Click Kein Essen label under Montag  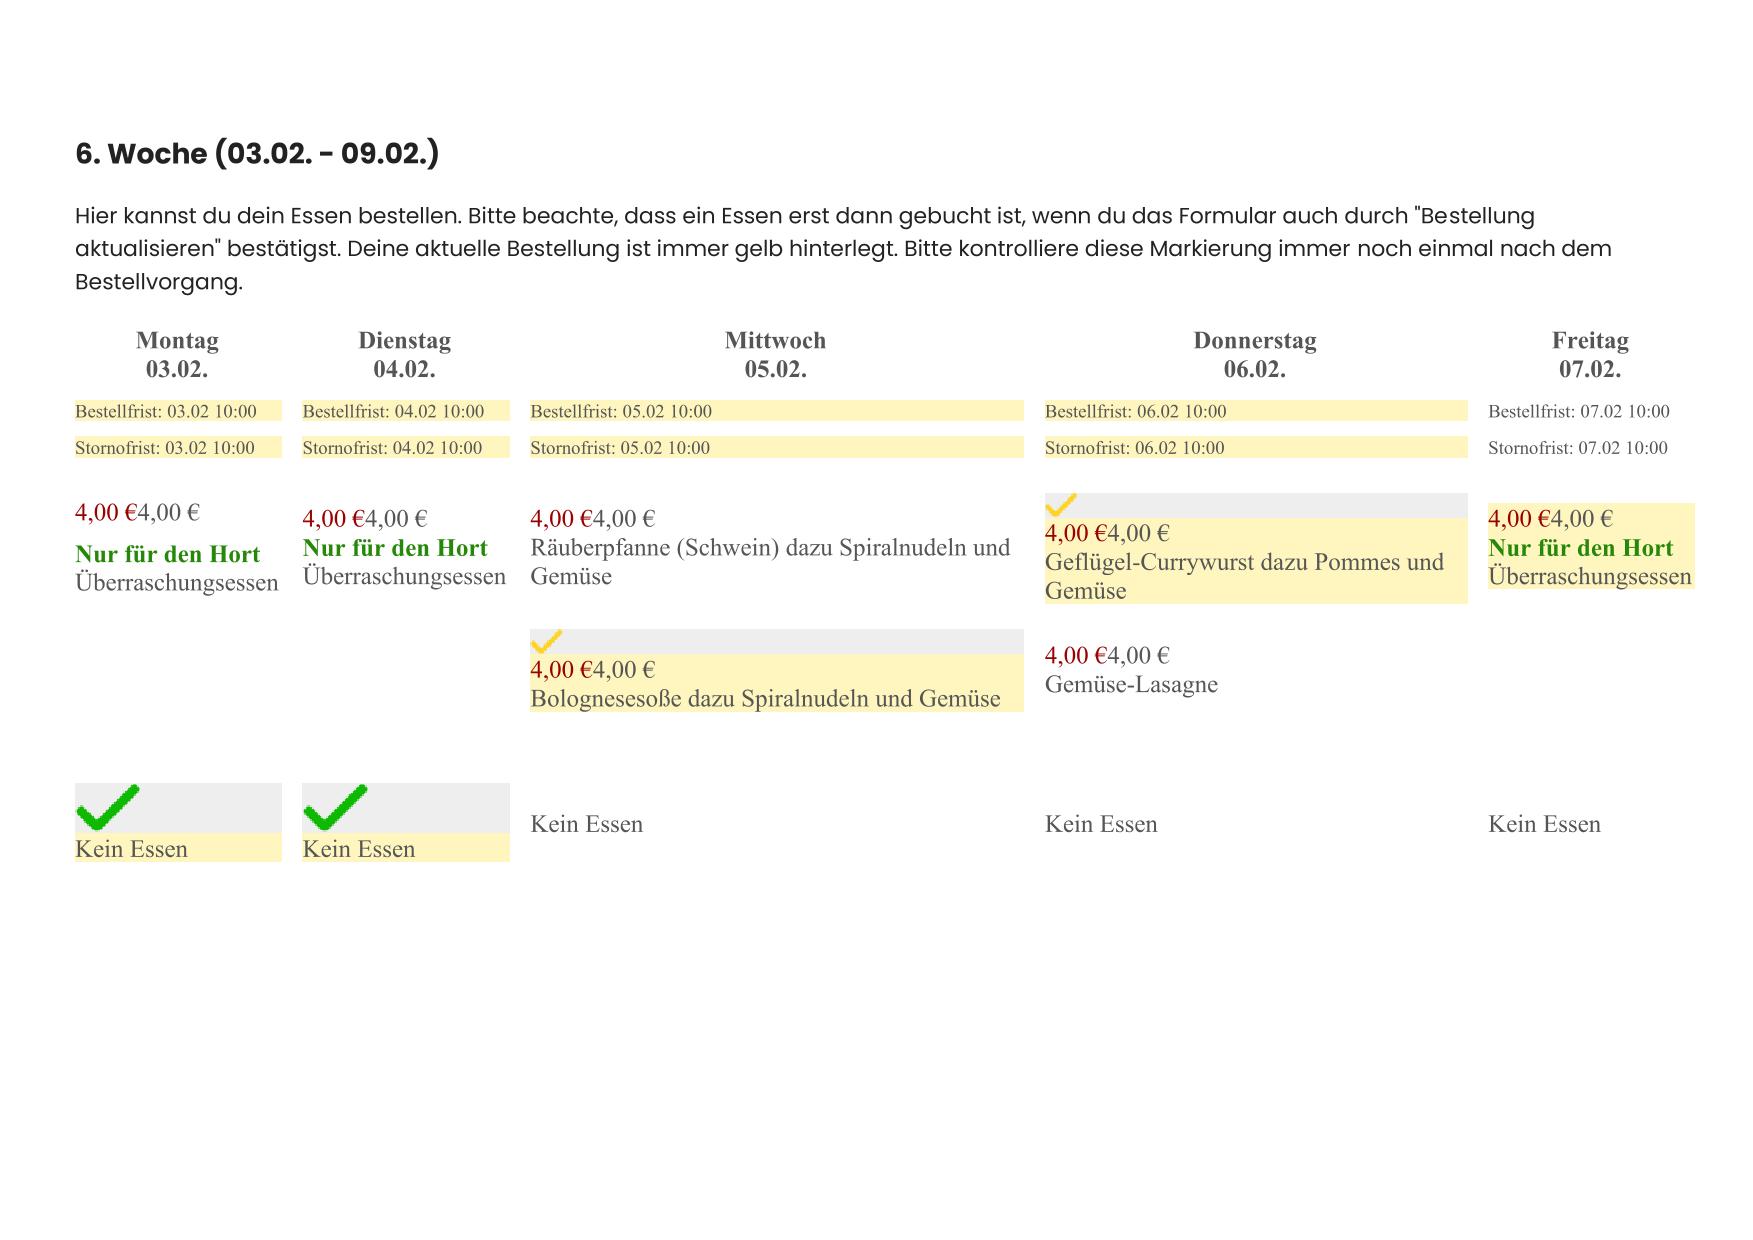tap(131, 849)
